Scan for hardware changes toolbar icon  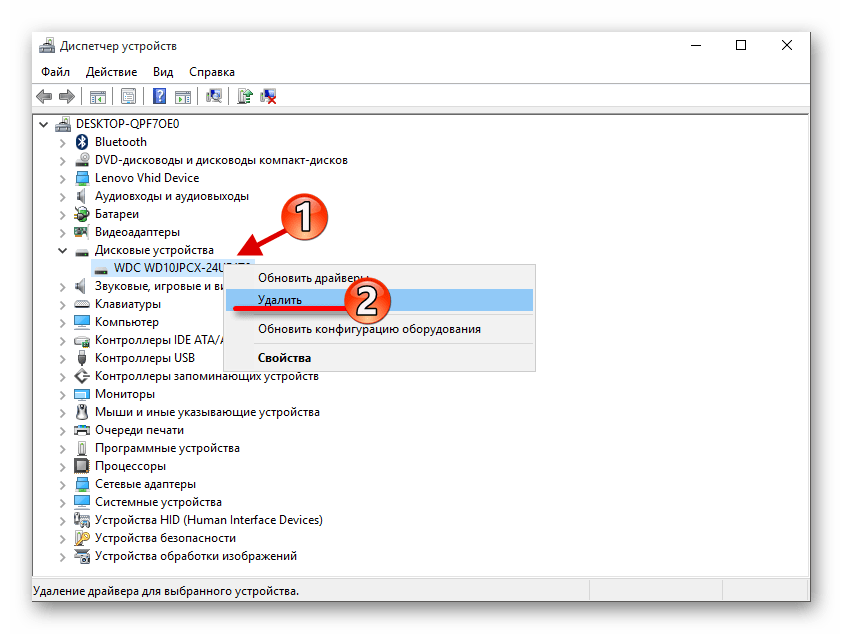click(214, 96)
